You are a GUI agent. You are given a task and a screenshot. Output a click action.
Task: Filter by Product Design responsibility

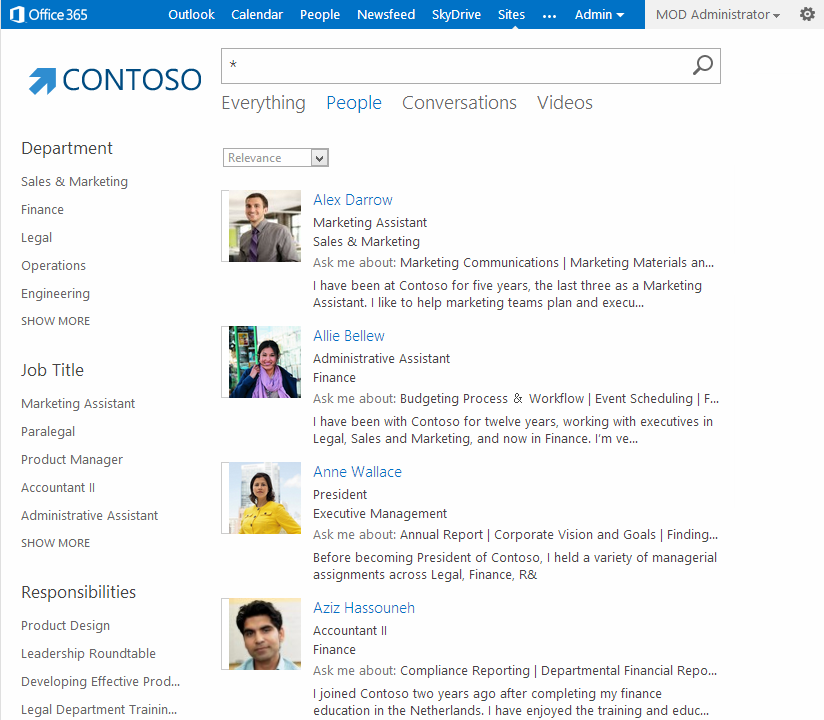pyautogui.click(x=65, y=625)
